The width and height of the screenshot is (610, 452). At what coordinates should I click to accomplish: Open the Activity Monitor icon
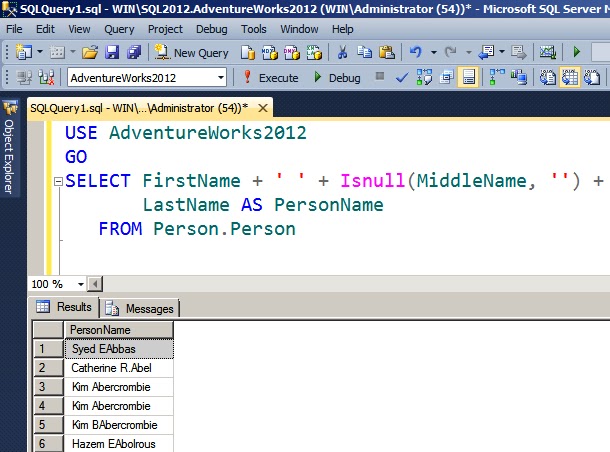(547, 52)
